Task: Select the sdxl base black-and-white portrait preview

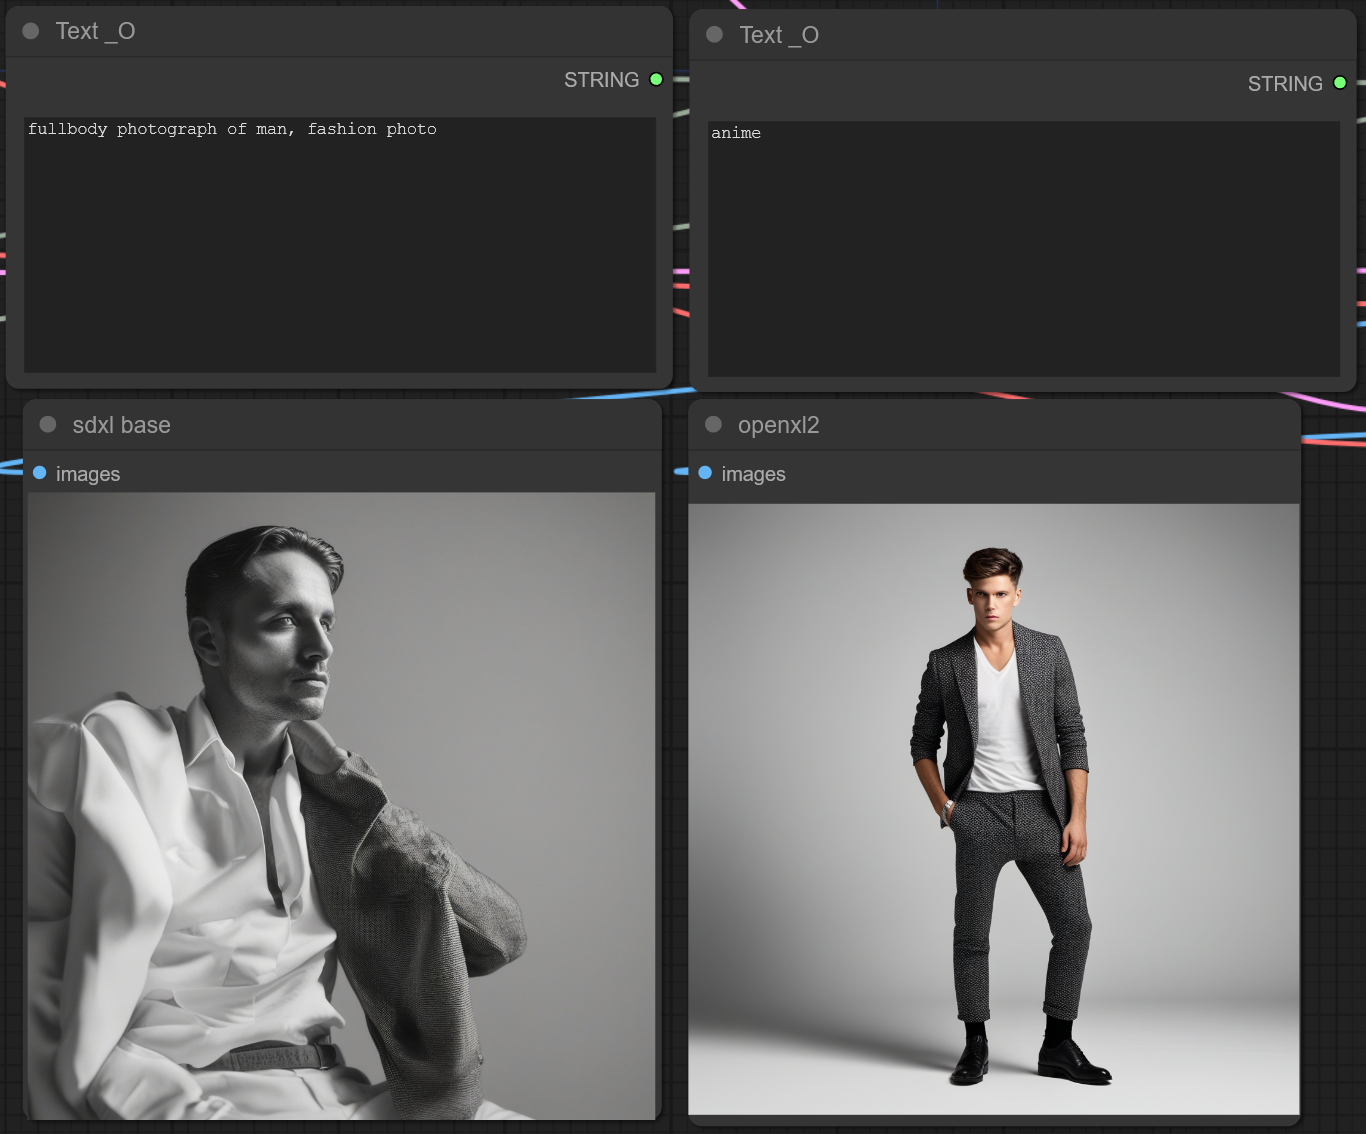Action: 341,805
